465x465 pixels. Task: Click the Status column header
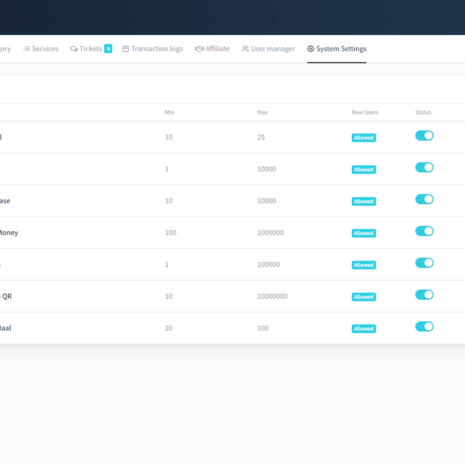tap(423, 112)
